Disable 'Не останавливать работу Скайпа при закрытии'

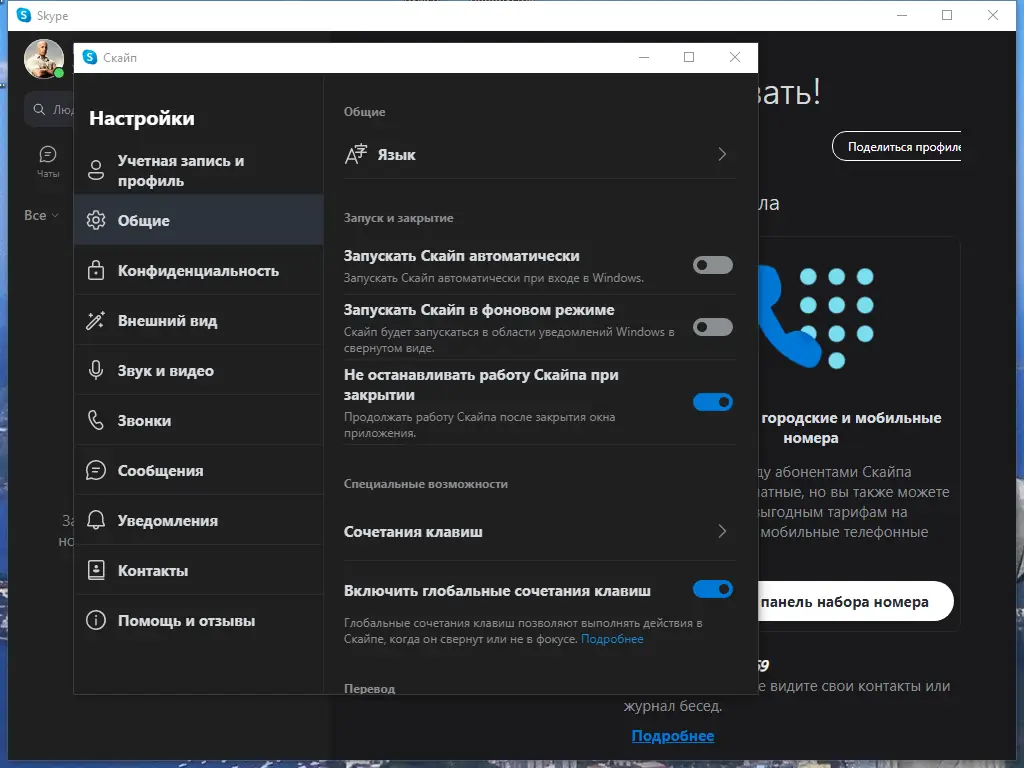click(x=712, y=402)
